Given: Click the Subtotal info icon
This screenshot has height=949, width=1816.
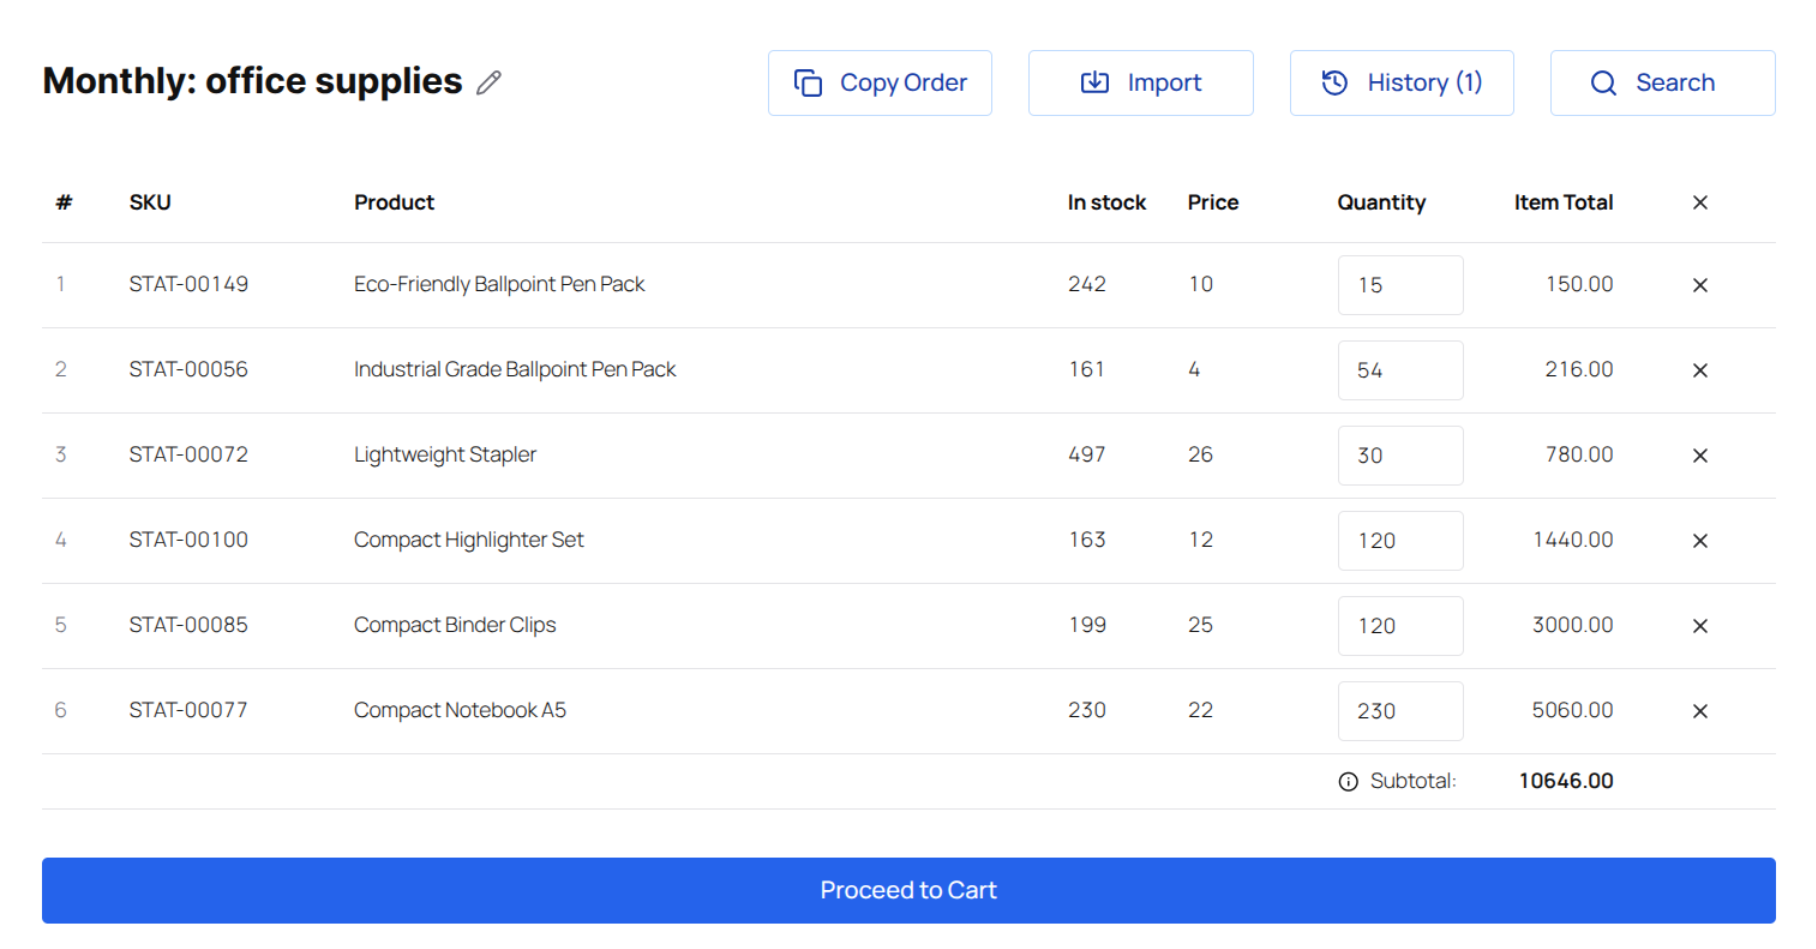Looking at the screenshot, I should 1346,781.
